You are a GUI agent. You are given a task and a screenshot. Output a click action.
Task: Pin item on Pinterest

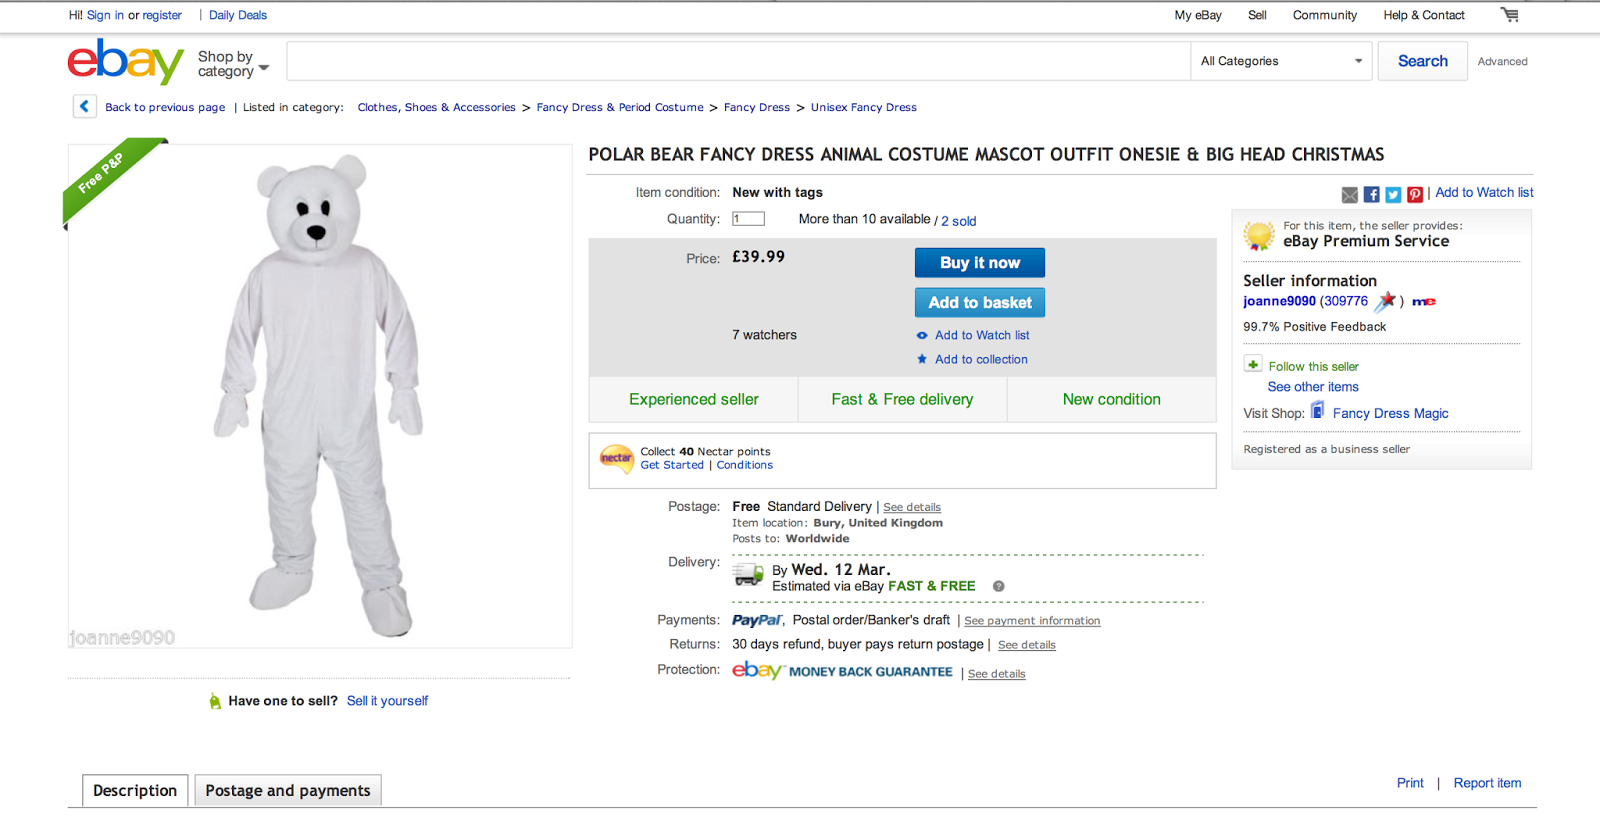click(1415, 194)
